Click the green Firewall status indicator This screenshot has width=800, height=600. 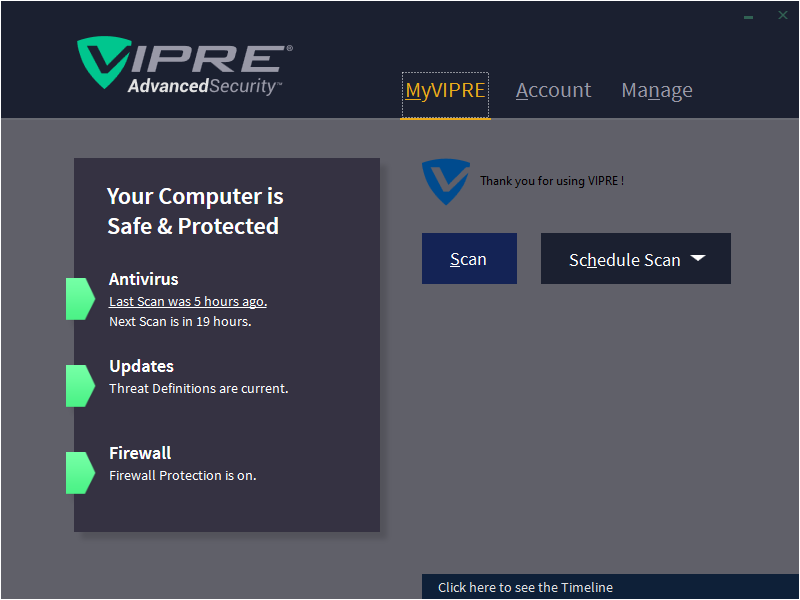(80, 473)
